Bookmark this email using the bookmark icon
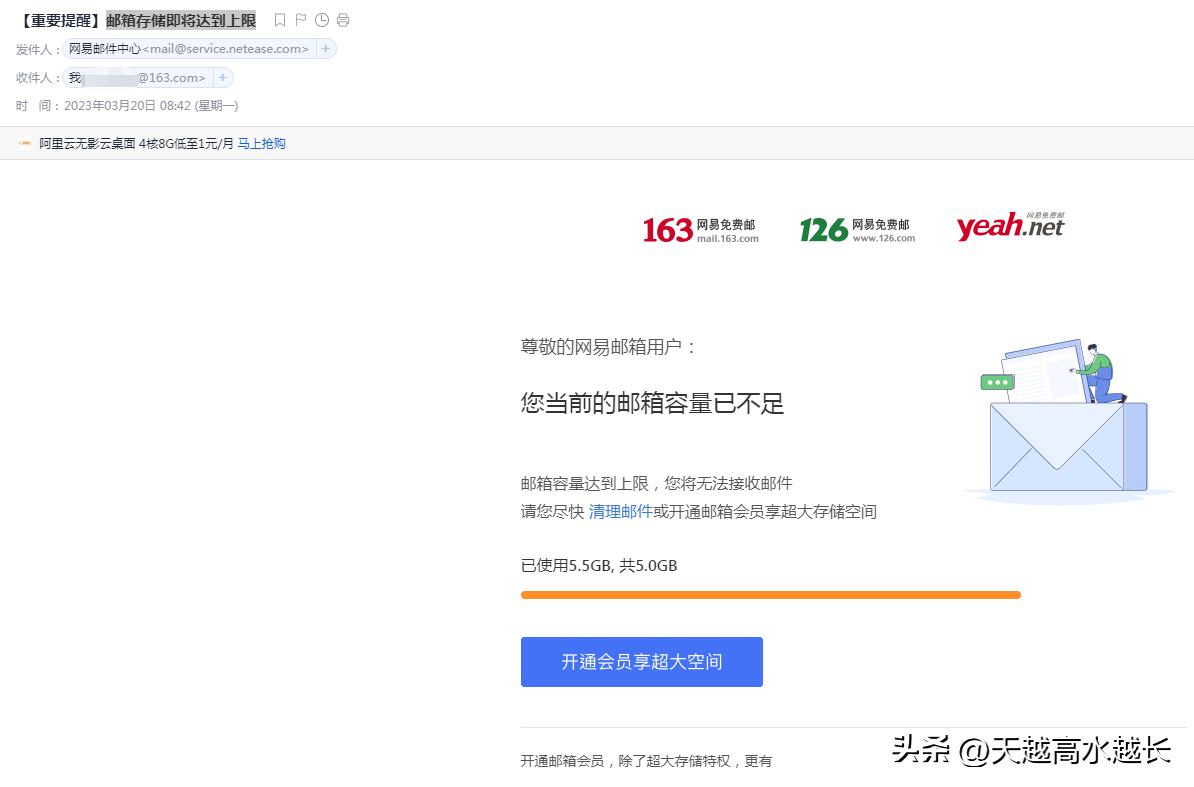Viewport: 1194px width, 787px height. tap(280, 19)
